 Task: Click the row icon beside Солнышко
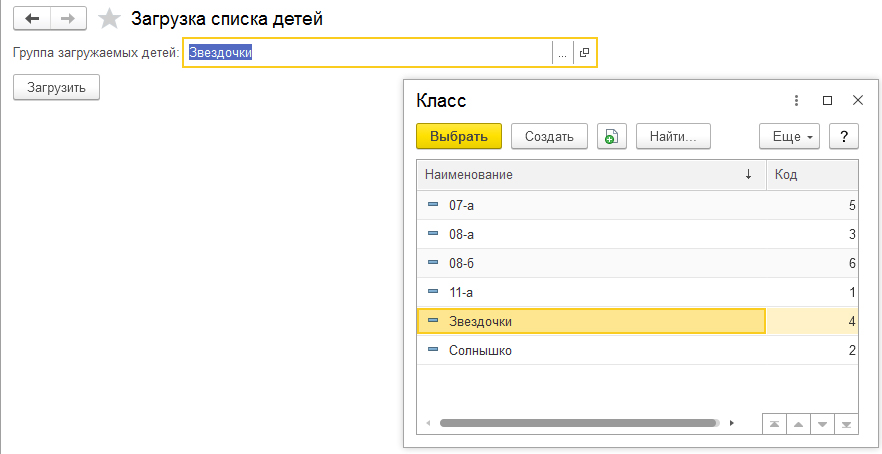(433, 350)
